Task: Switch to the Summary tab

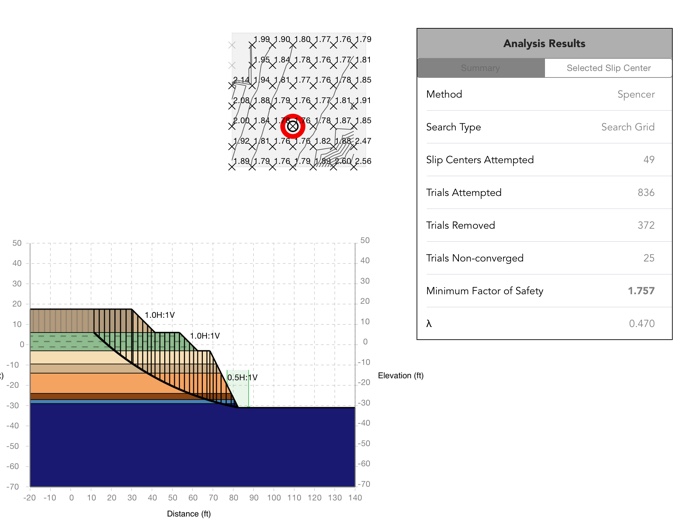Action: click(x=481, y=68)
